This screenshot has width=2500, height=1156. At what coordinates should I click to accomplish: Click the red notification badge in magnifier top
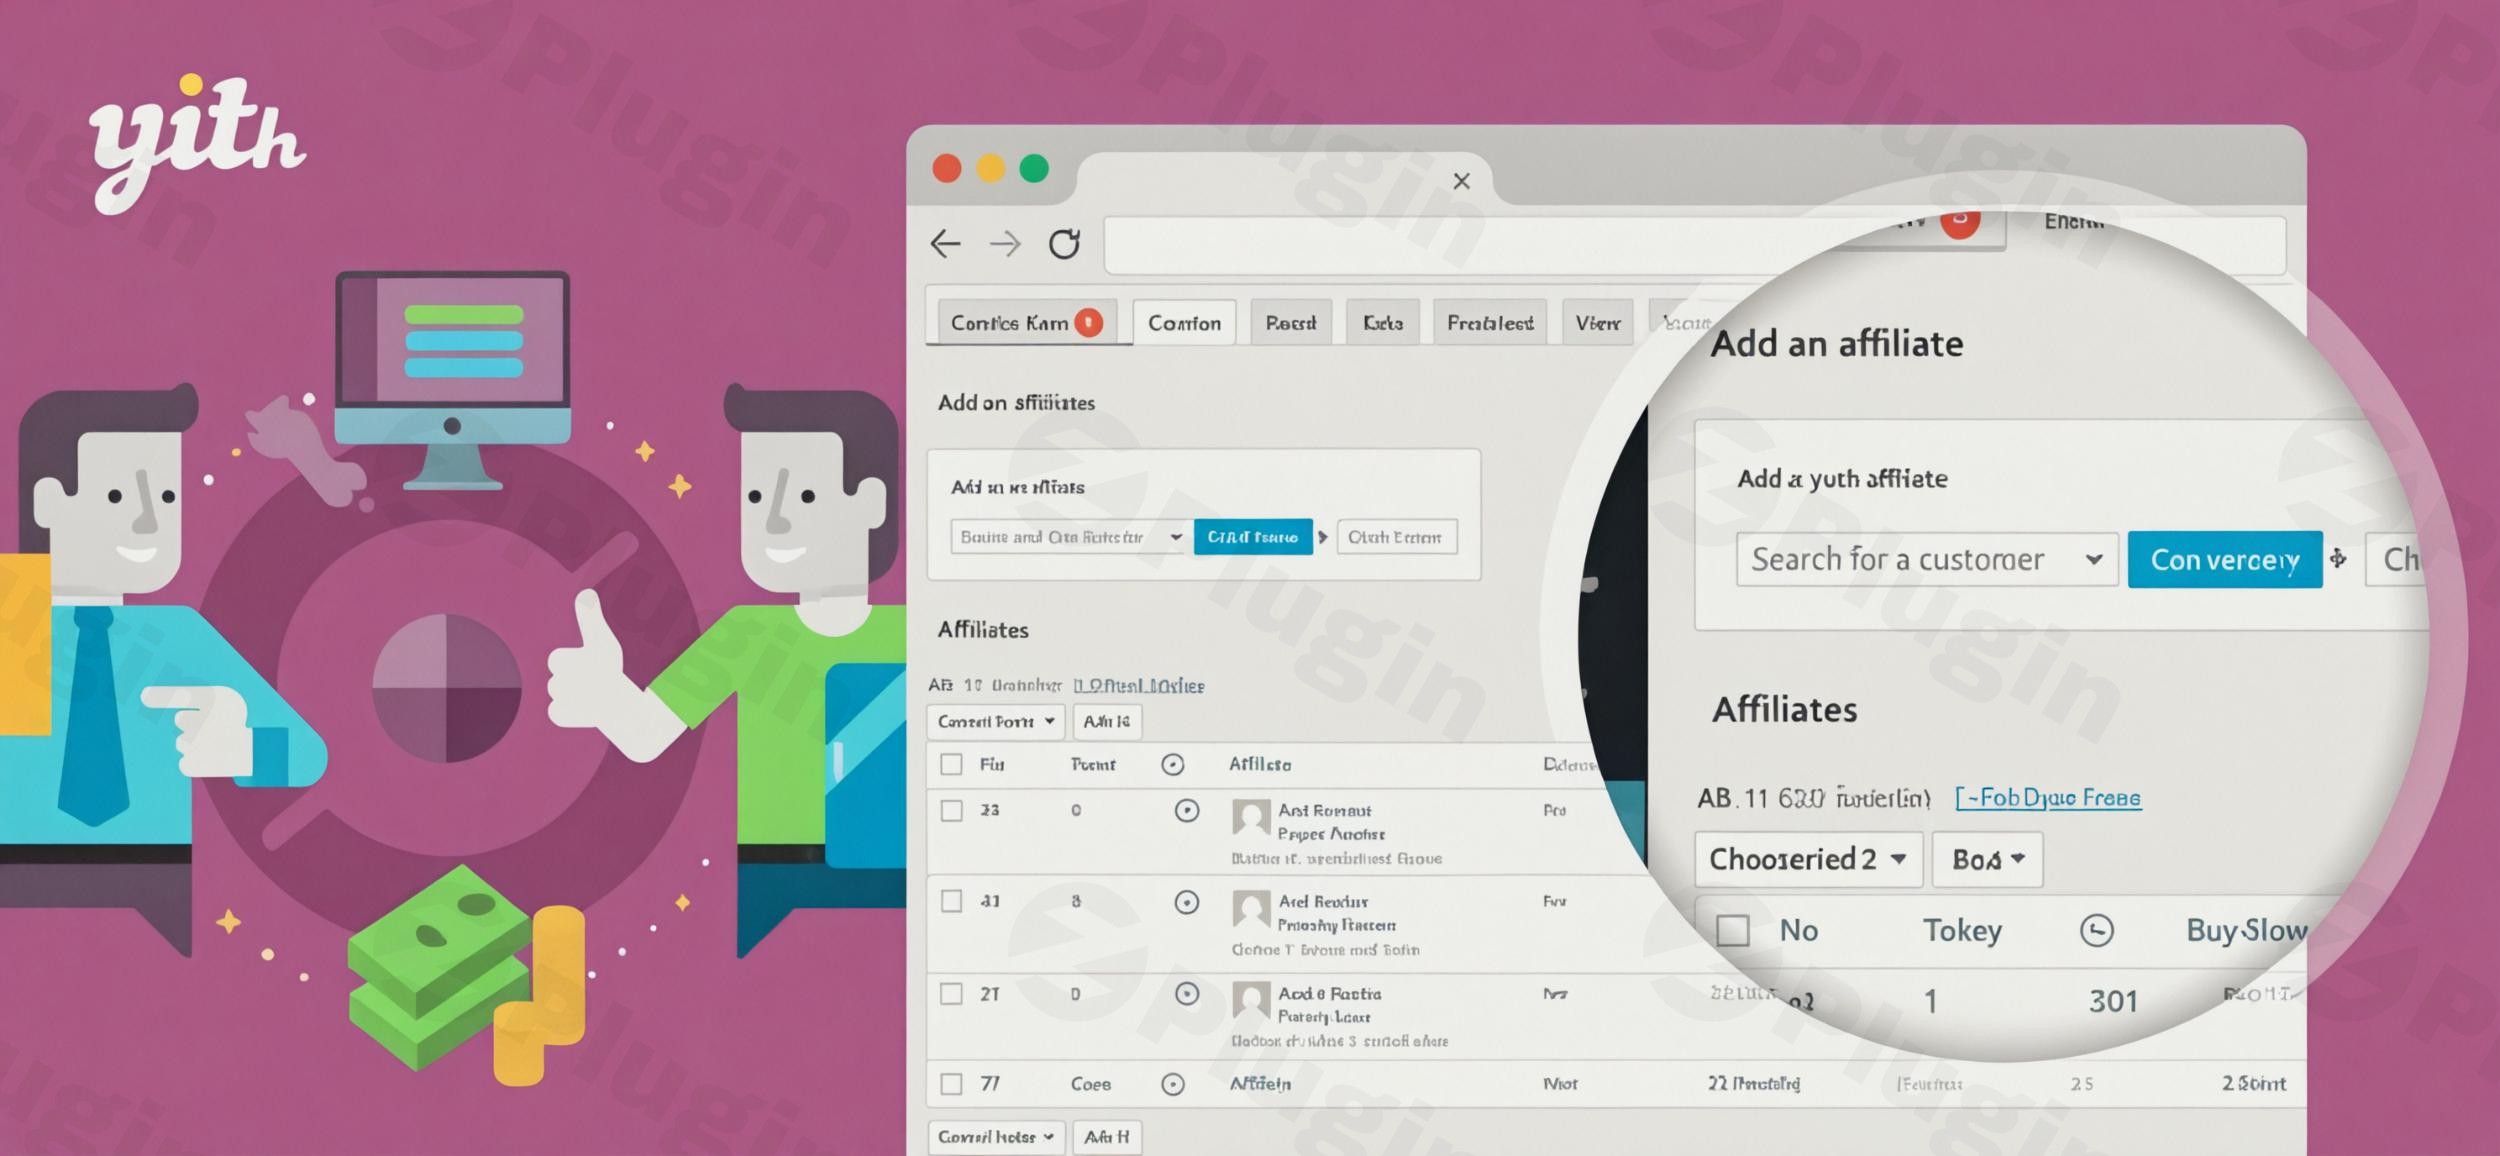tap(1960, 222)
